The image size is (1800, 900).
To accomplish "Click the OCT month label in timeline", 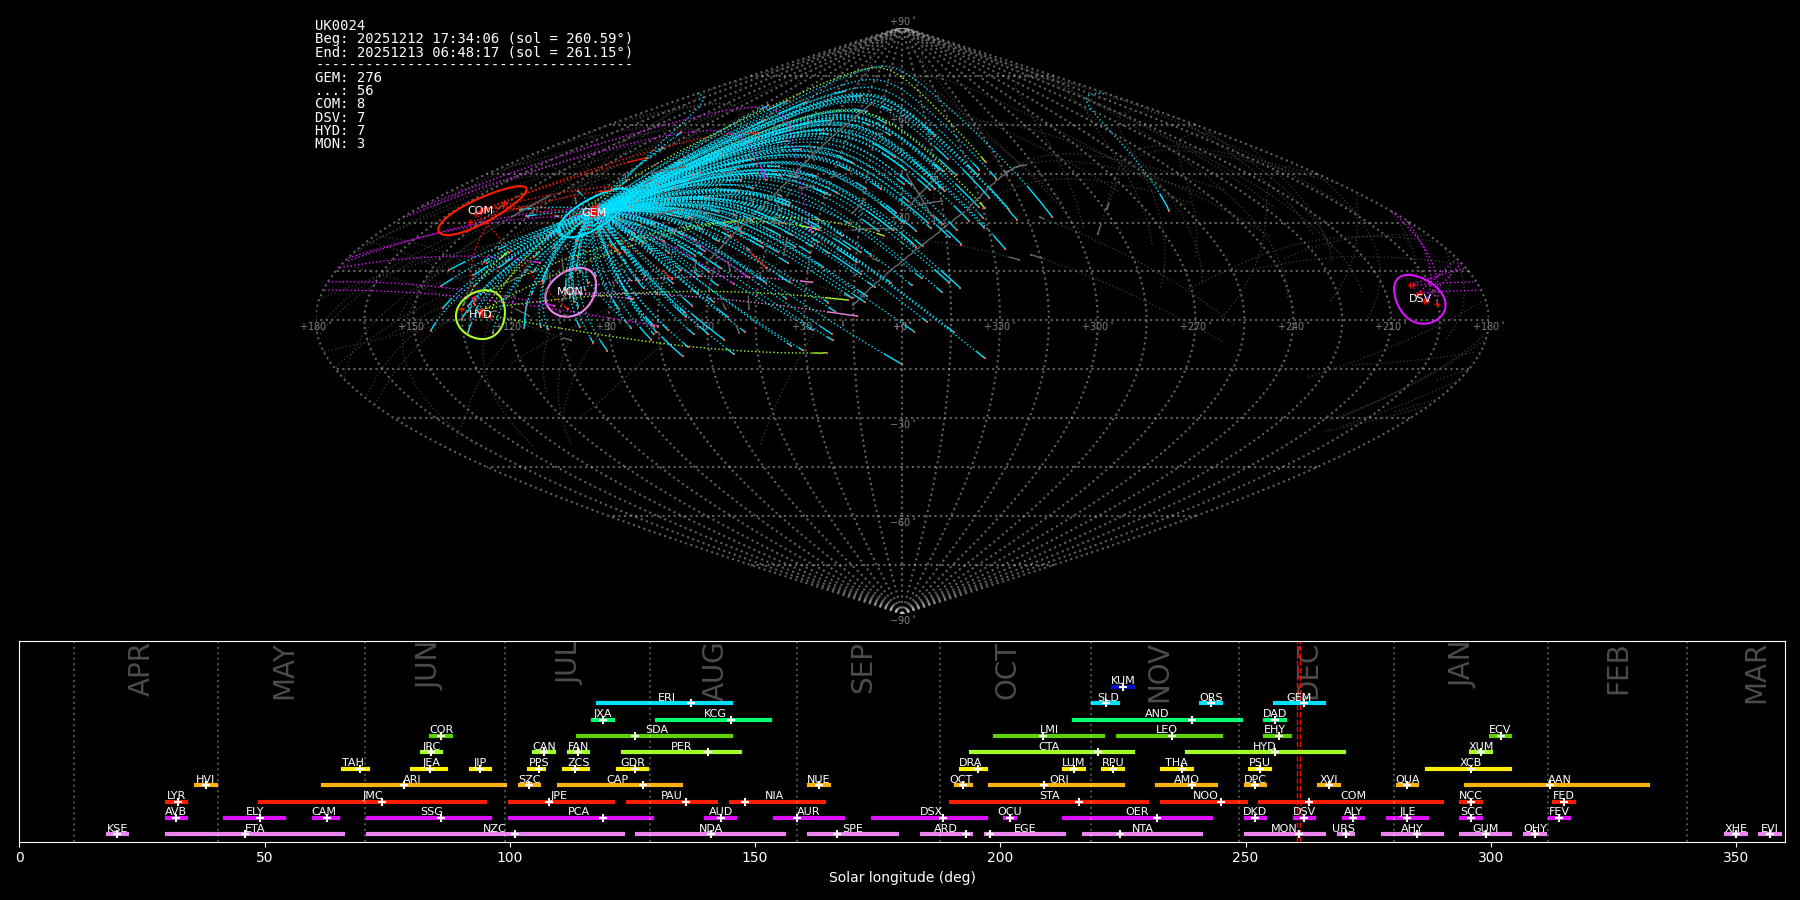I will (1006, 672).
